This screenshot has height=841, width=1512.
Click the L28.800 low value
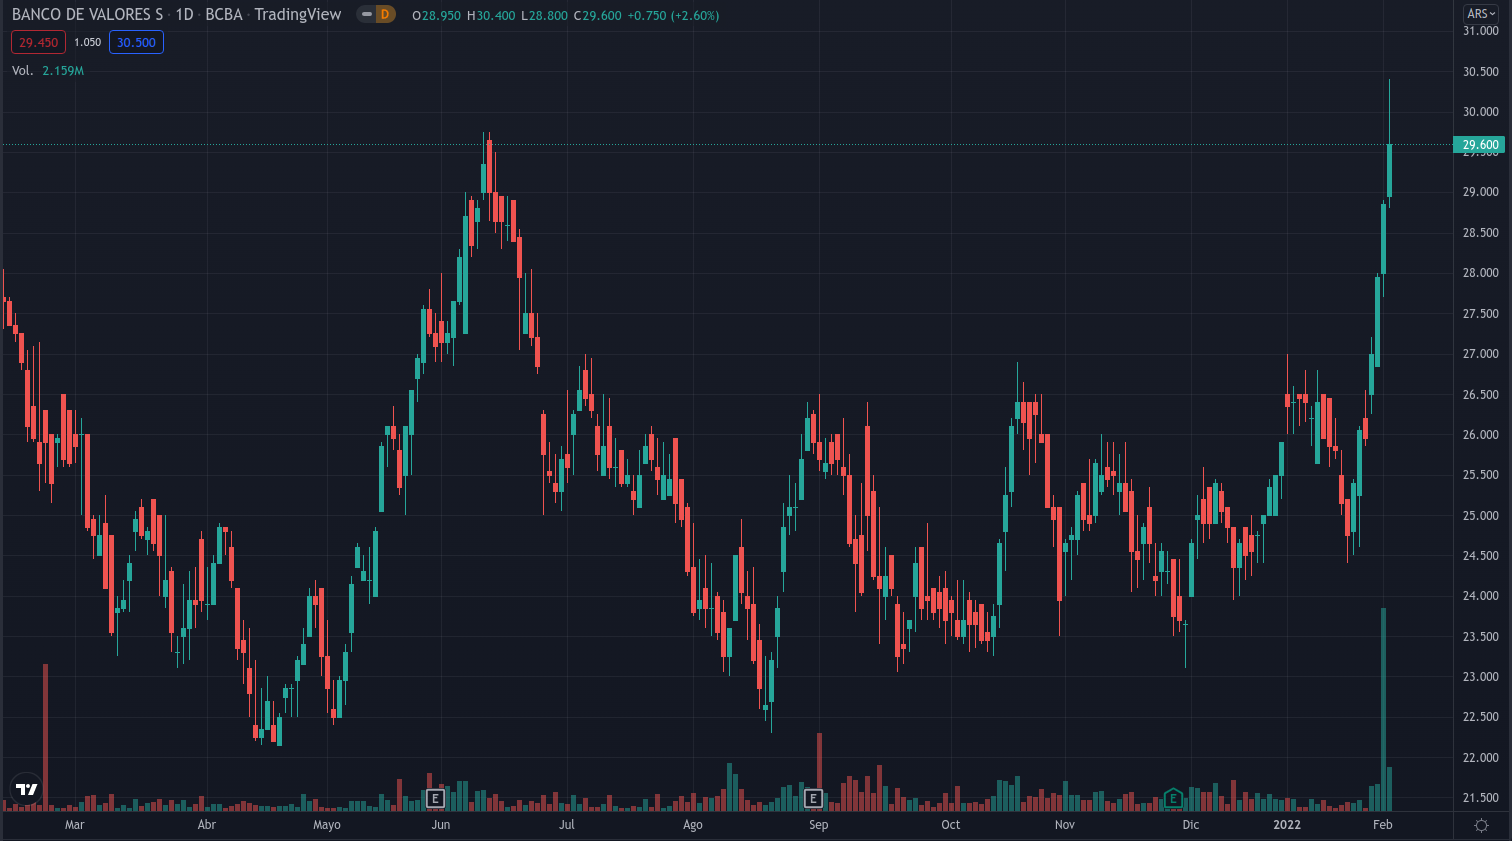click(544, 15)
